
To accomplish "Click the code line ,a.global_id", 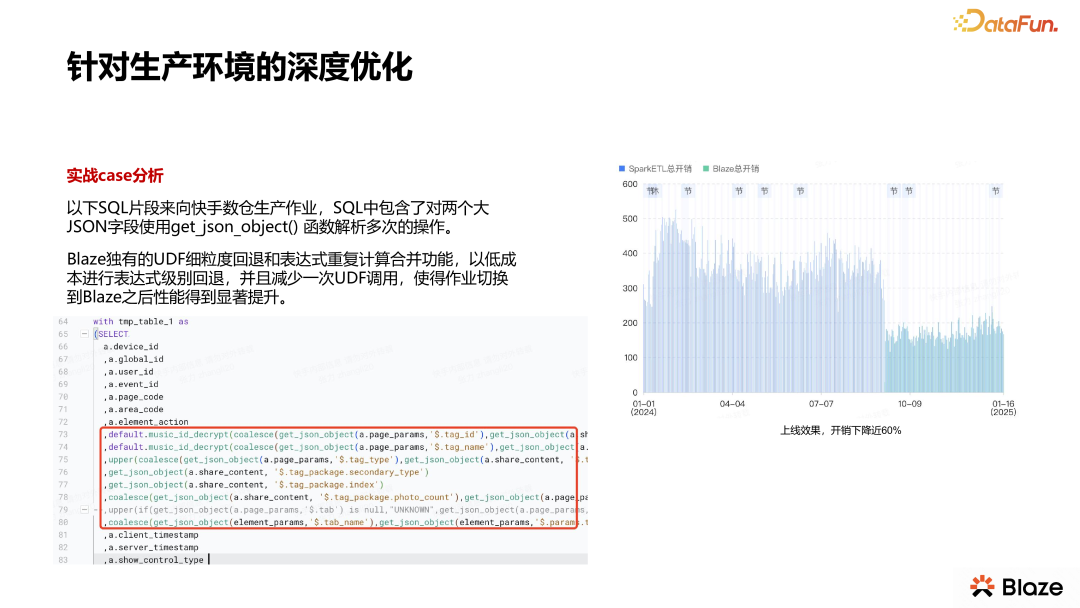I will click(x=134, y=359).
